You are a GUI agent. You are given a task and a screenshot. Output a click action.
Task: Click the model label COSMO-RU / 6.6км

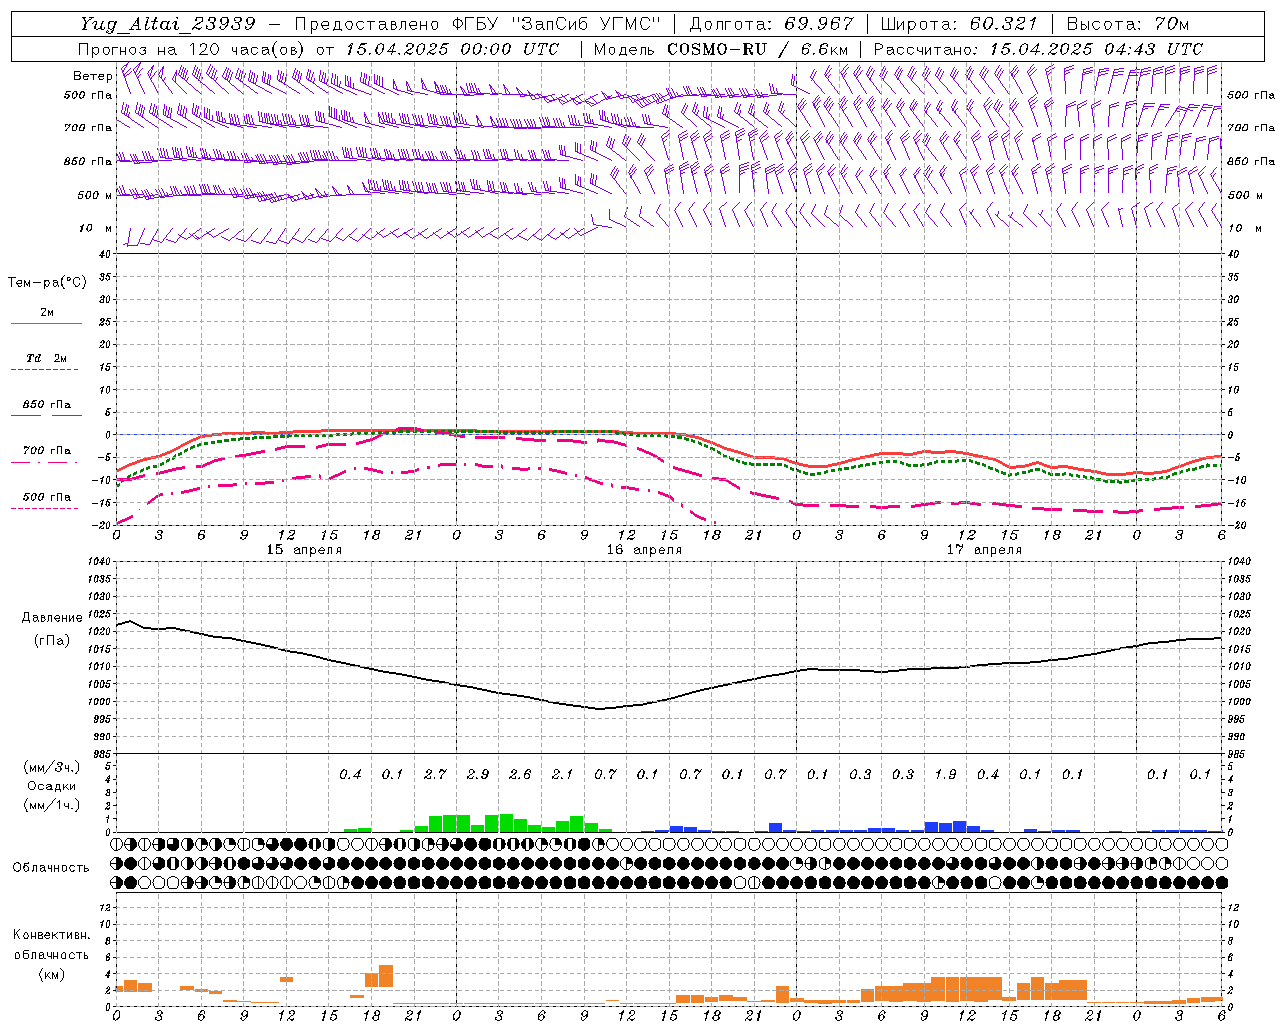pyautogui.click(x=757, y=49)
